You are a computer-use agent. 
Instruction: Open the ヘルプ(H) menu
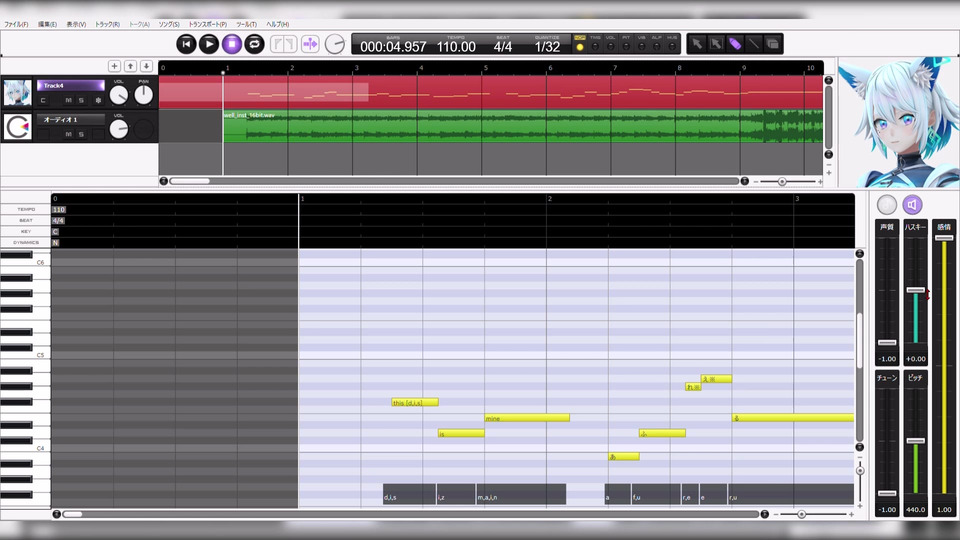277,24
